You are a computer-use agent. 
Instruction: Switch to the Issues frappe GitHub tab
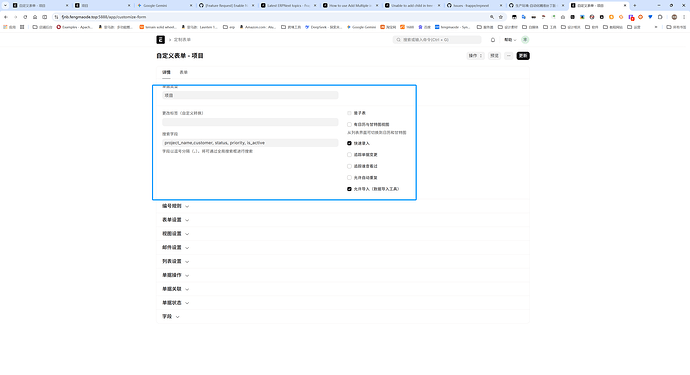point(473,5)
